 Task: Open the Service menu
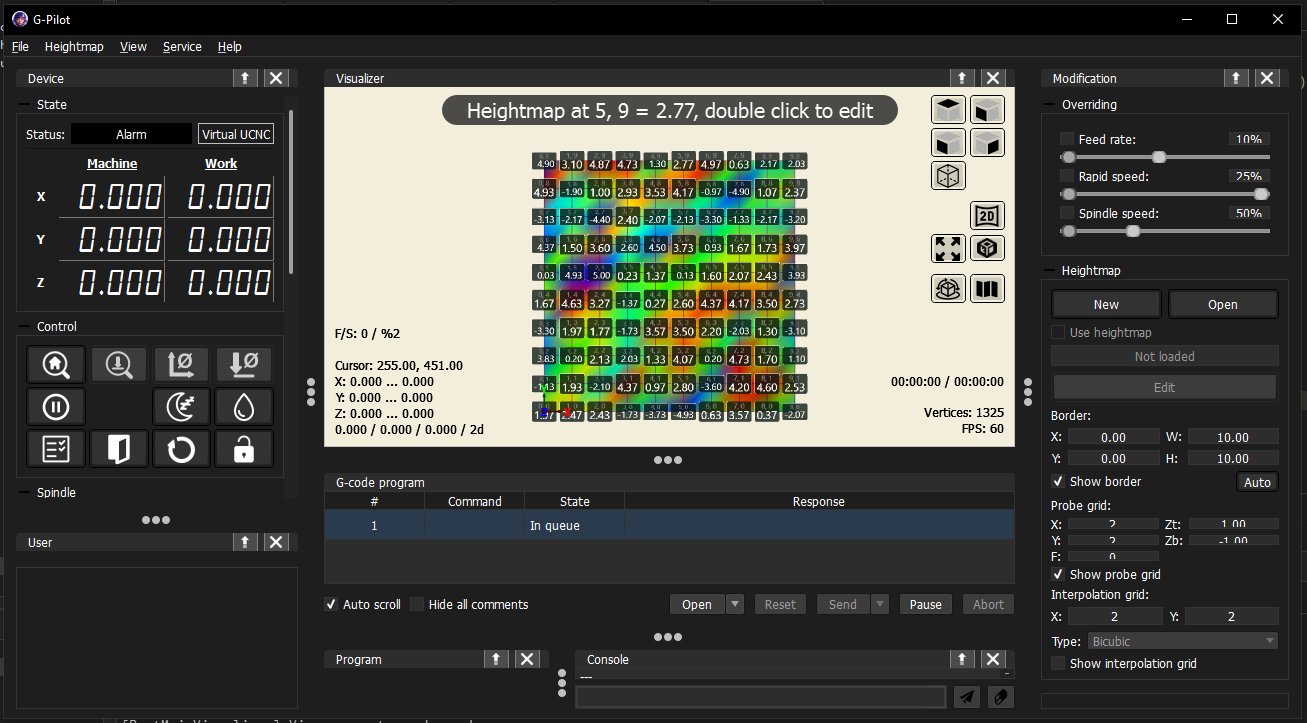(182, 46)
